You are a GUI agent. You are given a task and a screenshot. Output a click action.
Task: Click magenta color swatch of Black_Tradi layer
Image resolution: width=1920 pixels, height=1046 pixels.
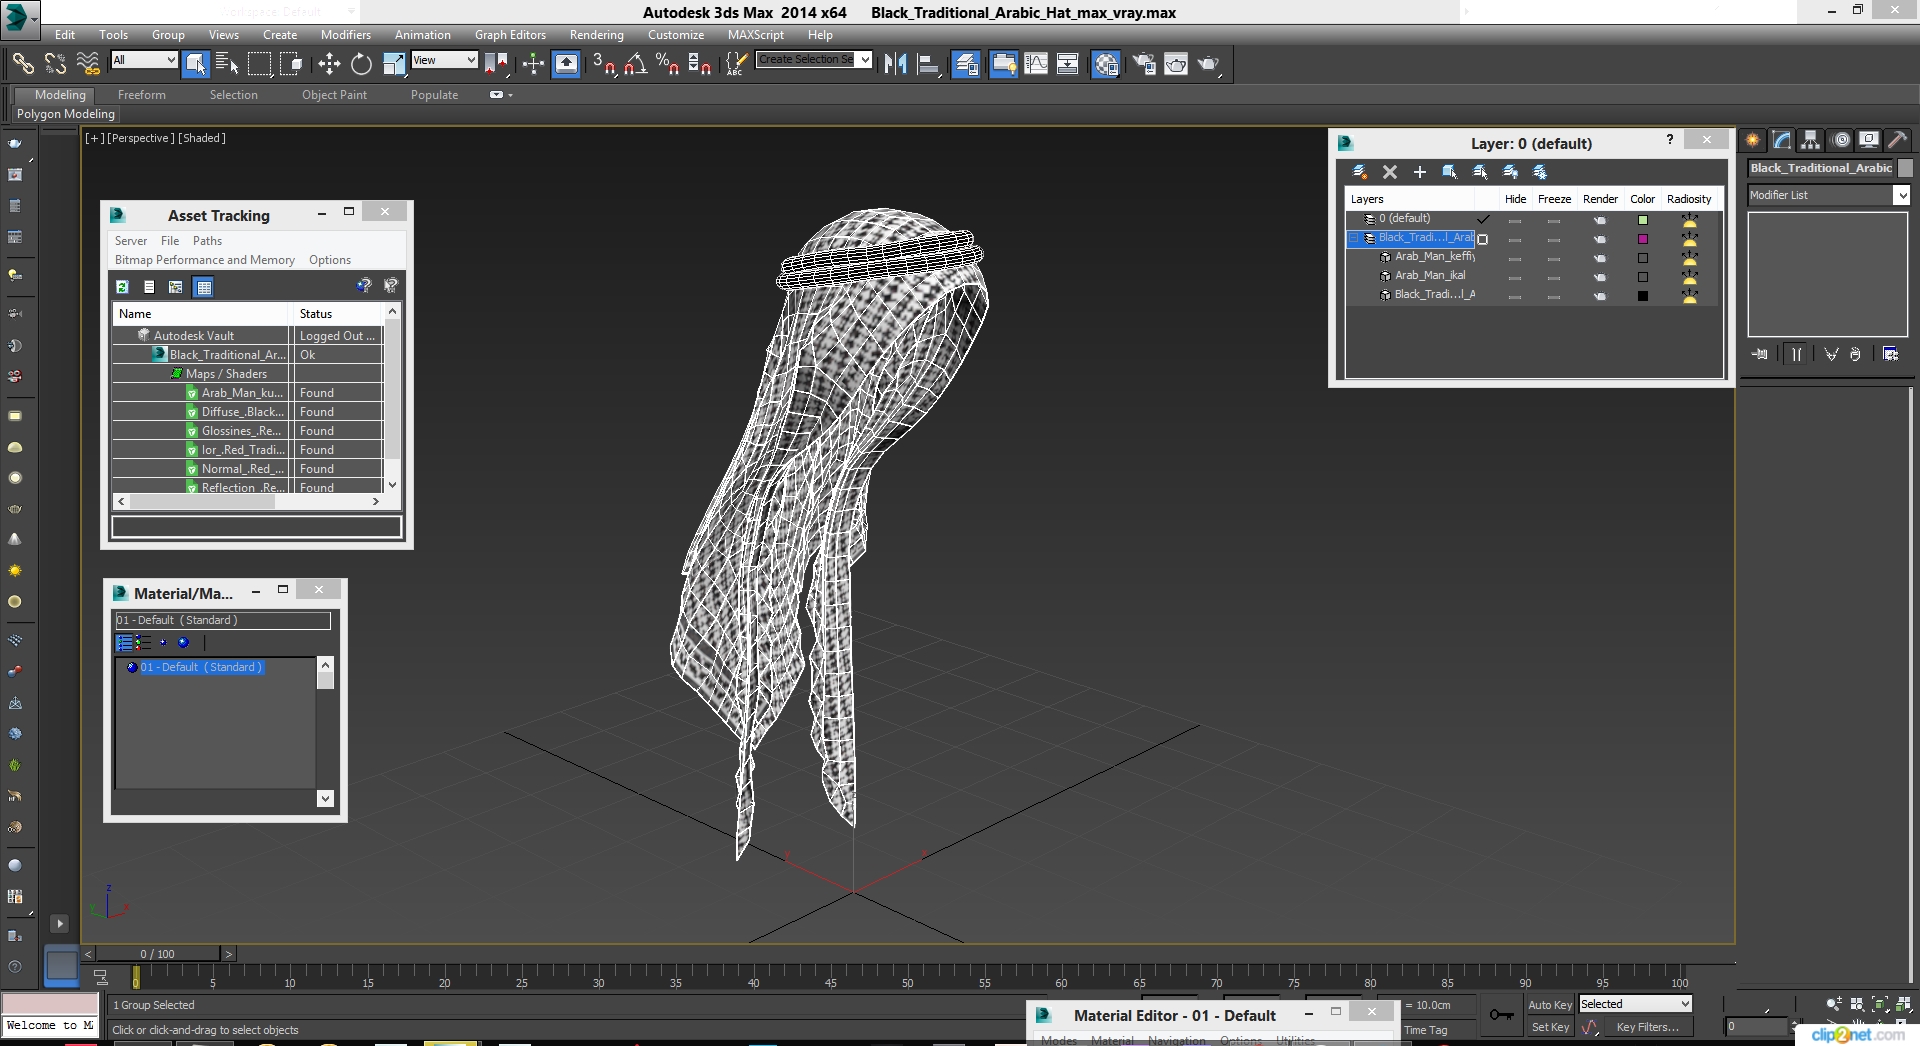[1642, 239]
